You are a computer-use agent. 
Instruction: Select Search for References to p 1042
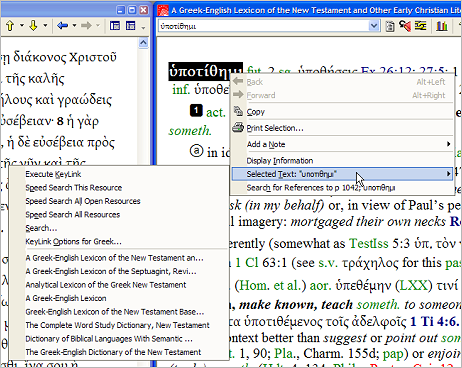(x=343, y=188)
